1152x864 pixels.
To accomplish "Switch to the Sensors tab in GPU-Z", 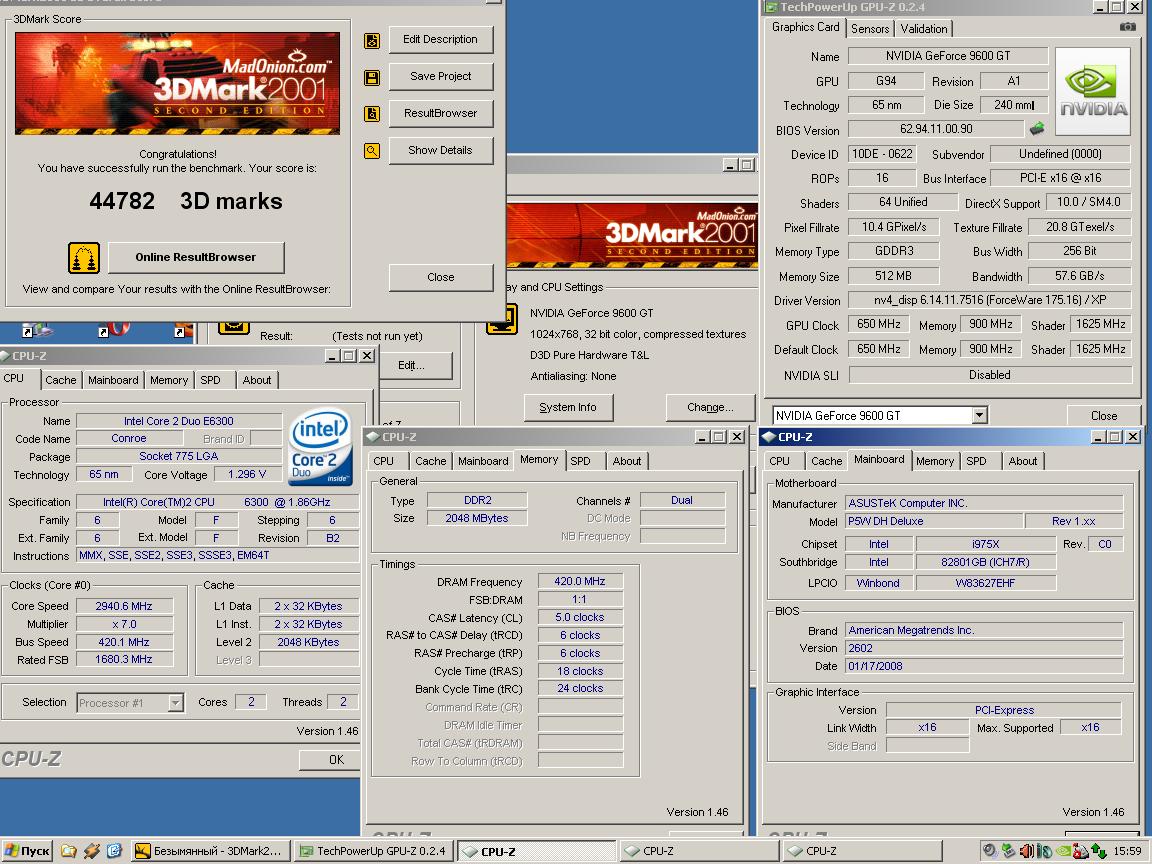I will [870, 29].
